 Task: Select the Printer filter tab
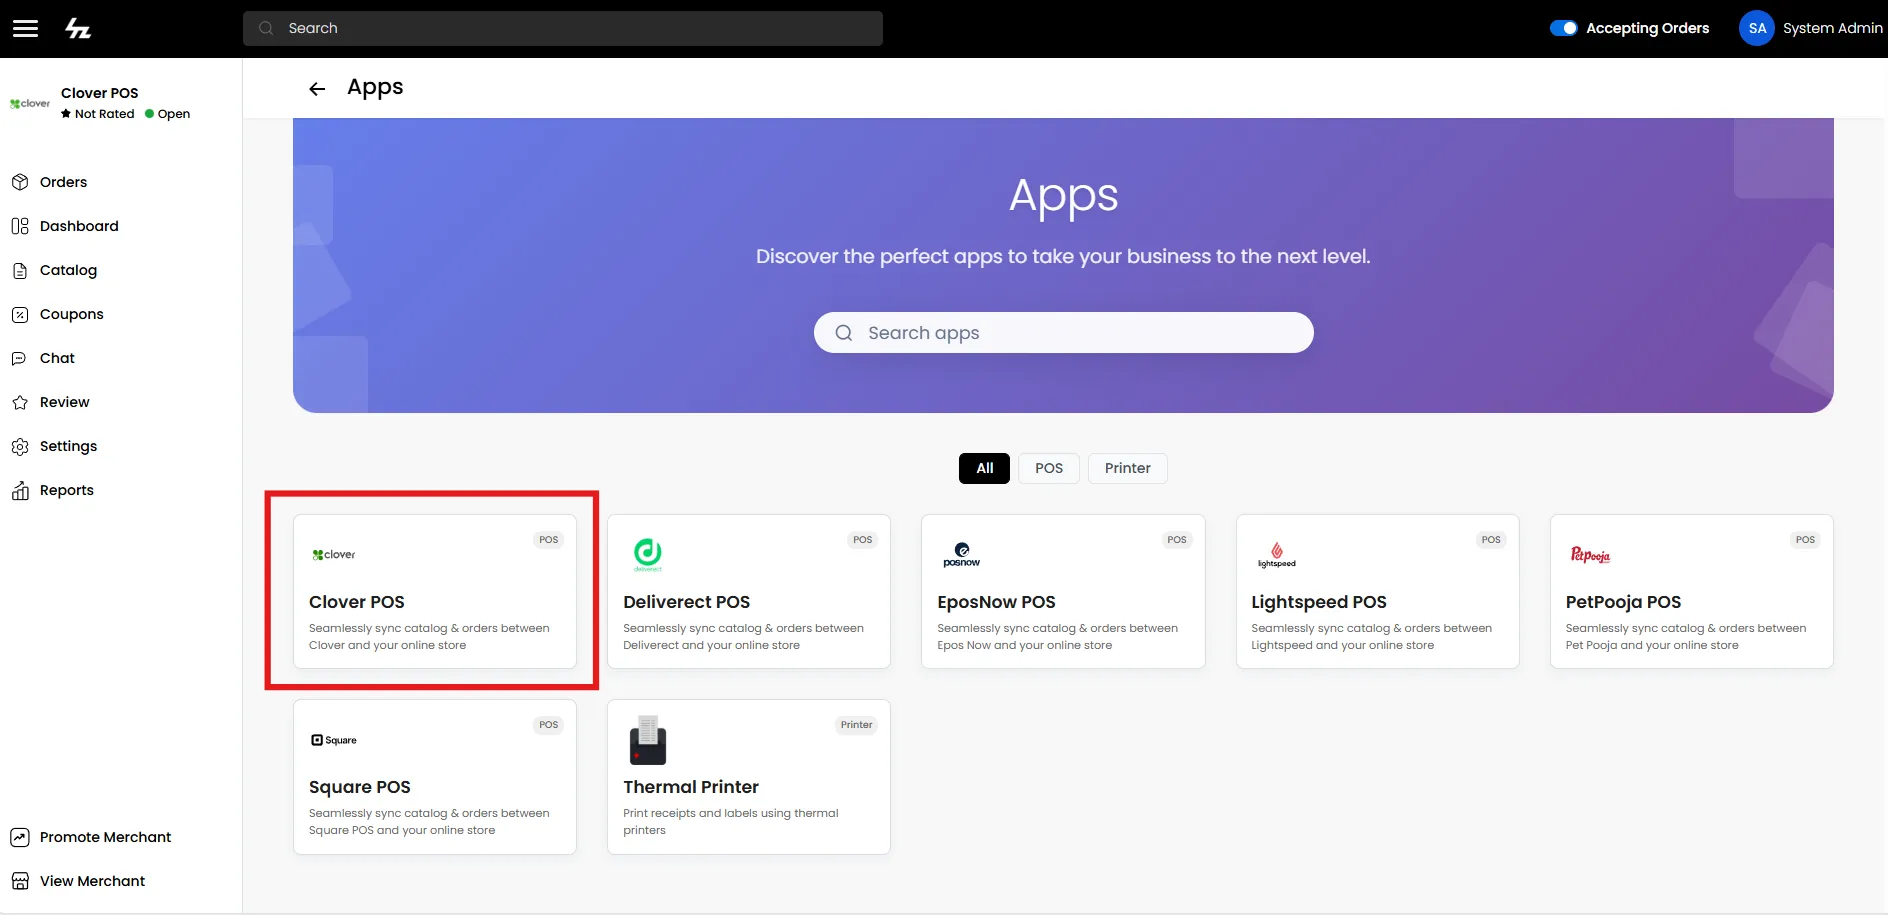point(1128,468)
